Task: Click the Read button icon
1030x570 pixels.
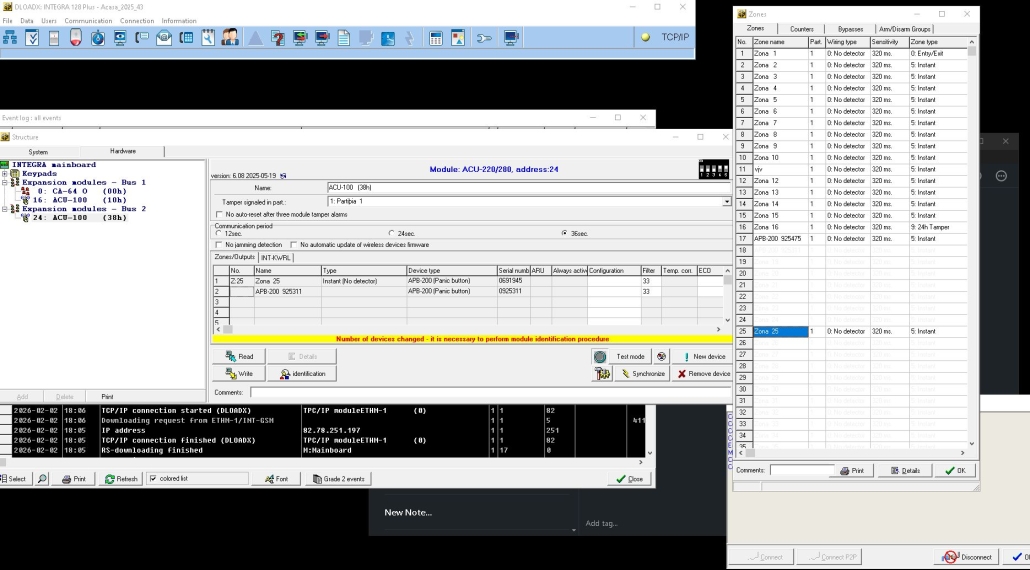Action: [x=231, y=356]
